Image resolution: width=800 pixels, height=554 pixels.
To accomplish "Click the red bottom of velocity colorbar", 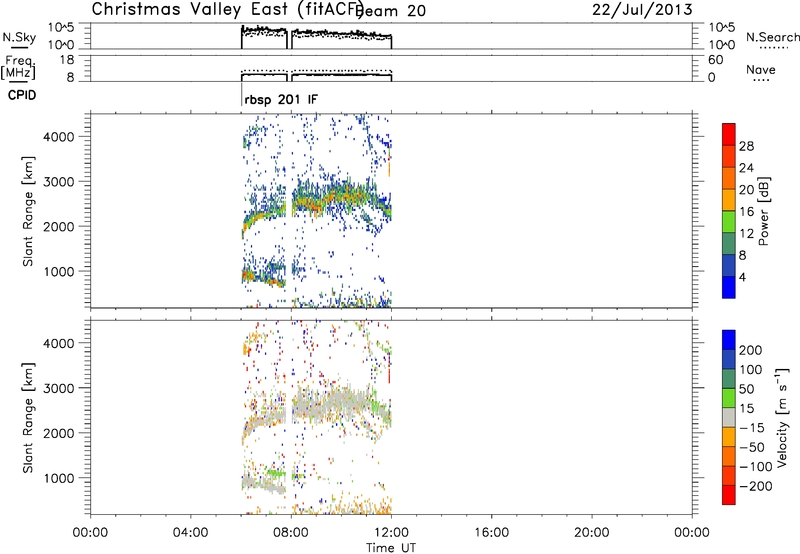I will pyautogui.click(x=729, y=495).
